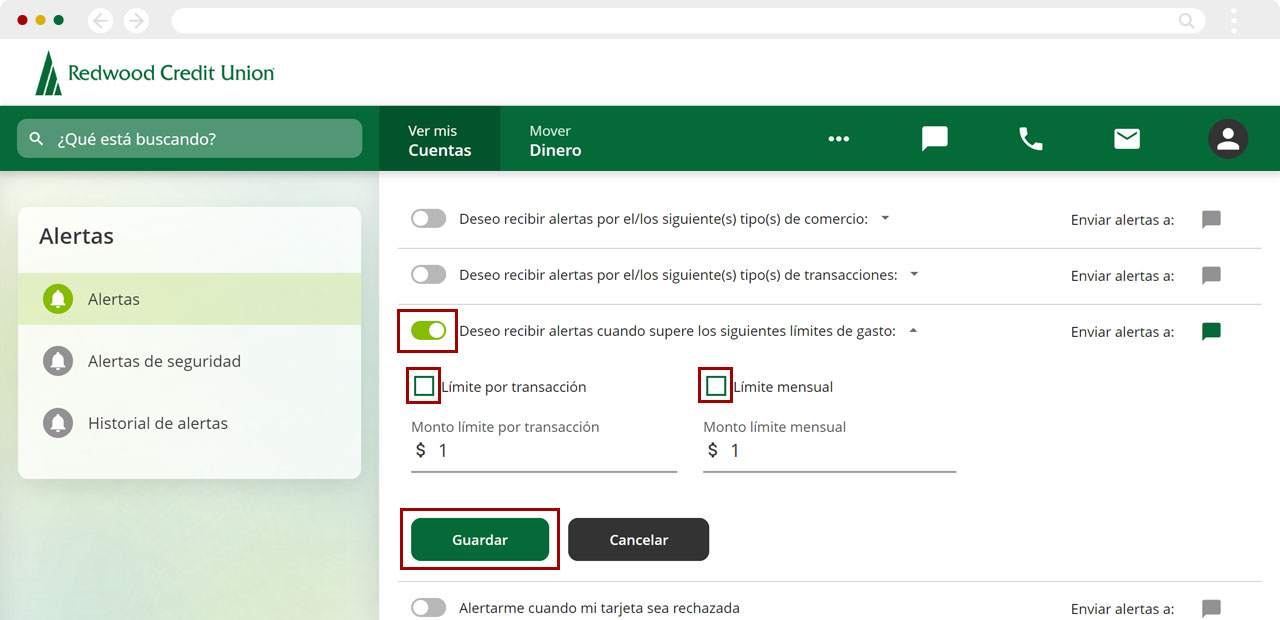Disable the spending limits alert toggle
Image resolution: width=1280 pixels, height=620 pixels.
[428, 331]
